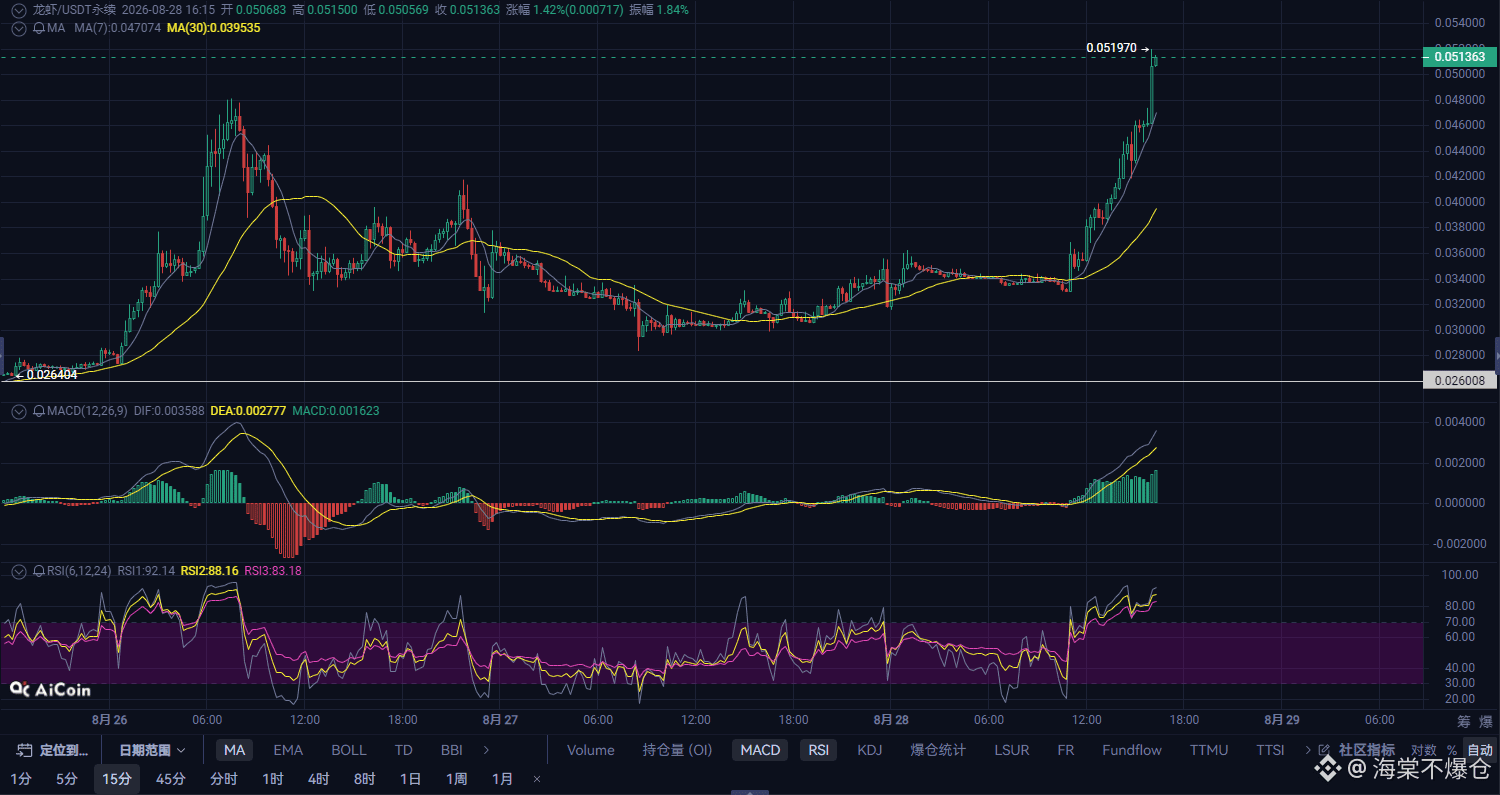Turn off the RSI sub-indicator
Viewport: 1500px width, 795px height.
819,750
